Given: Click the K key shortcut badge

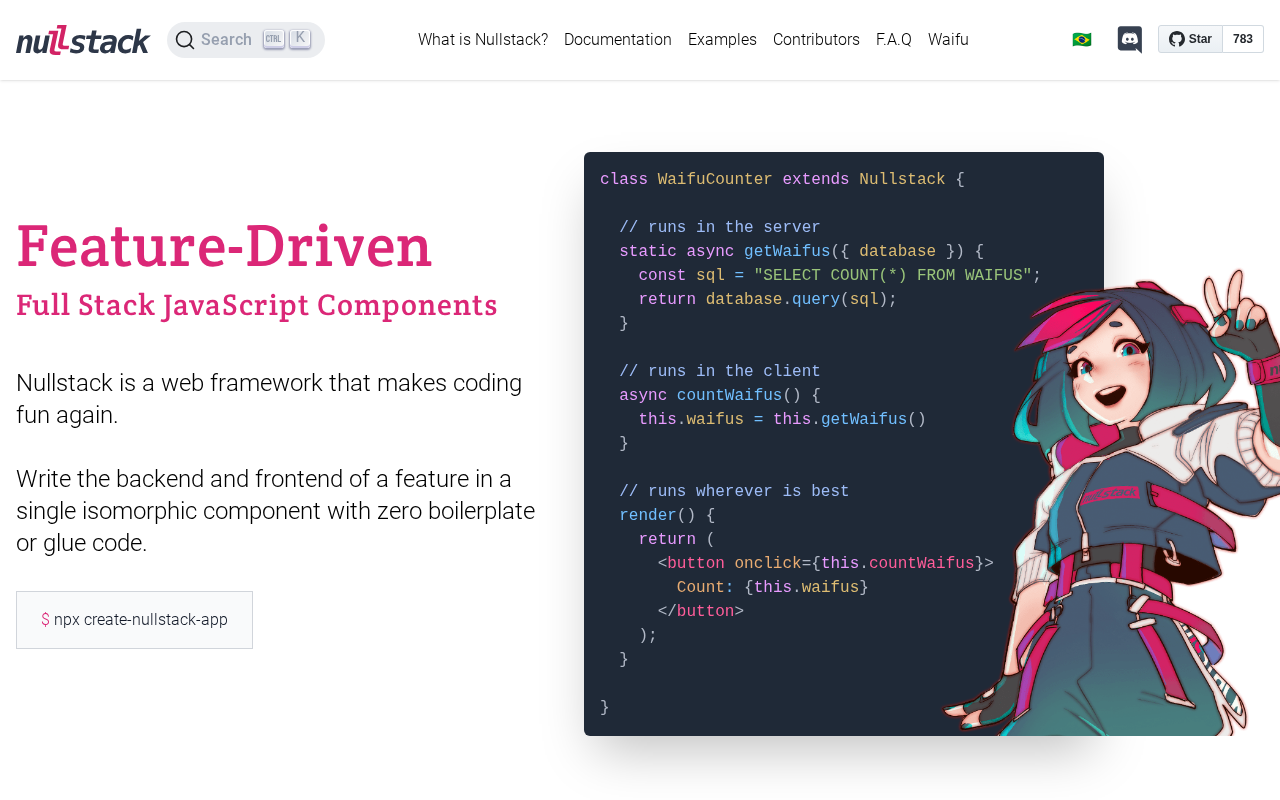Looking at the screenshot, I should (300, 39).
